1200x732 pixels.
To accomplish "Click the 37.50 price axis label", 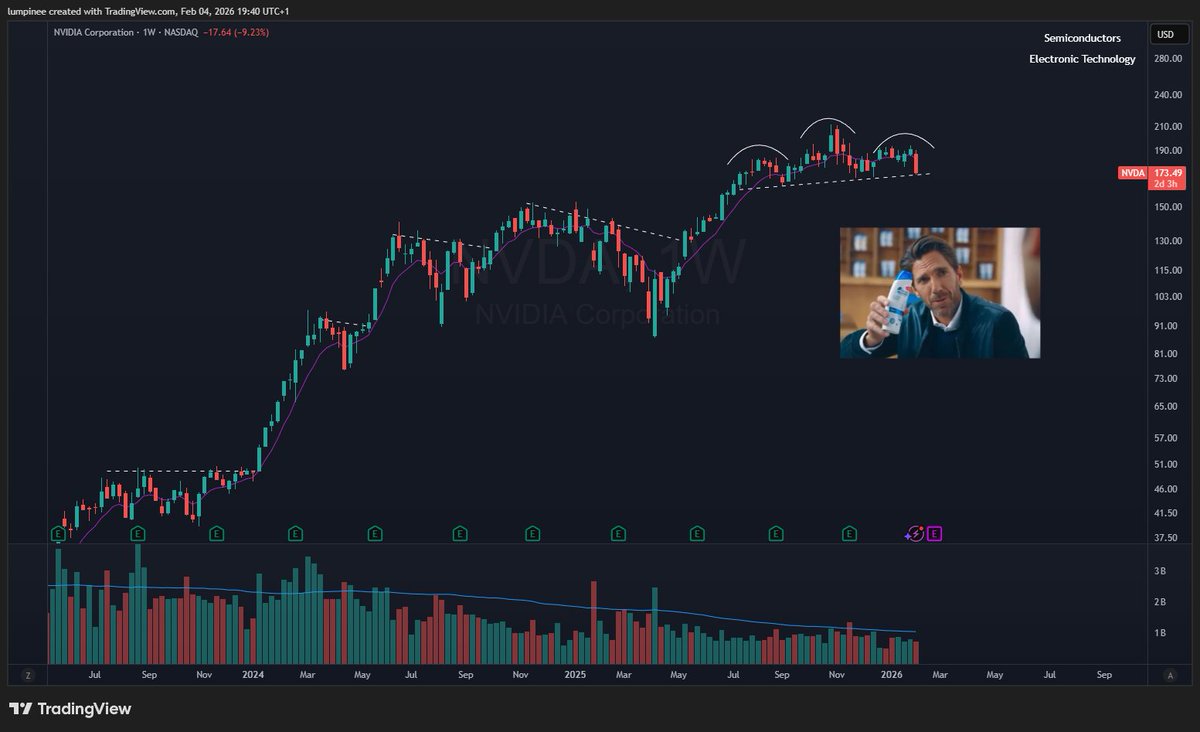I will [x=1166, y=537].
